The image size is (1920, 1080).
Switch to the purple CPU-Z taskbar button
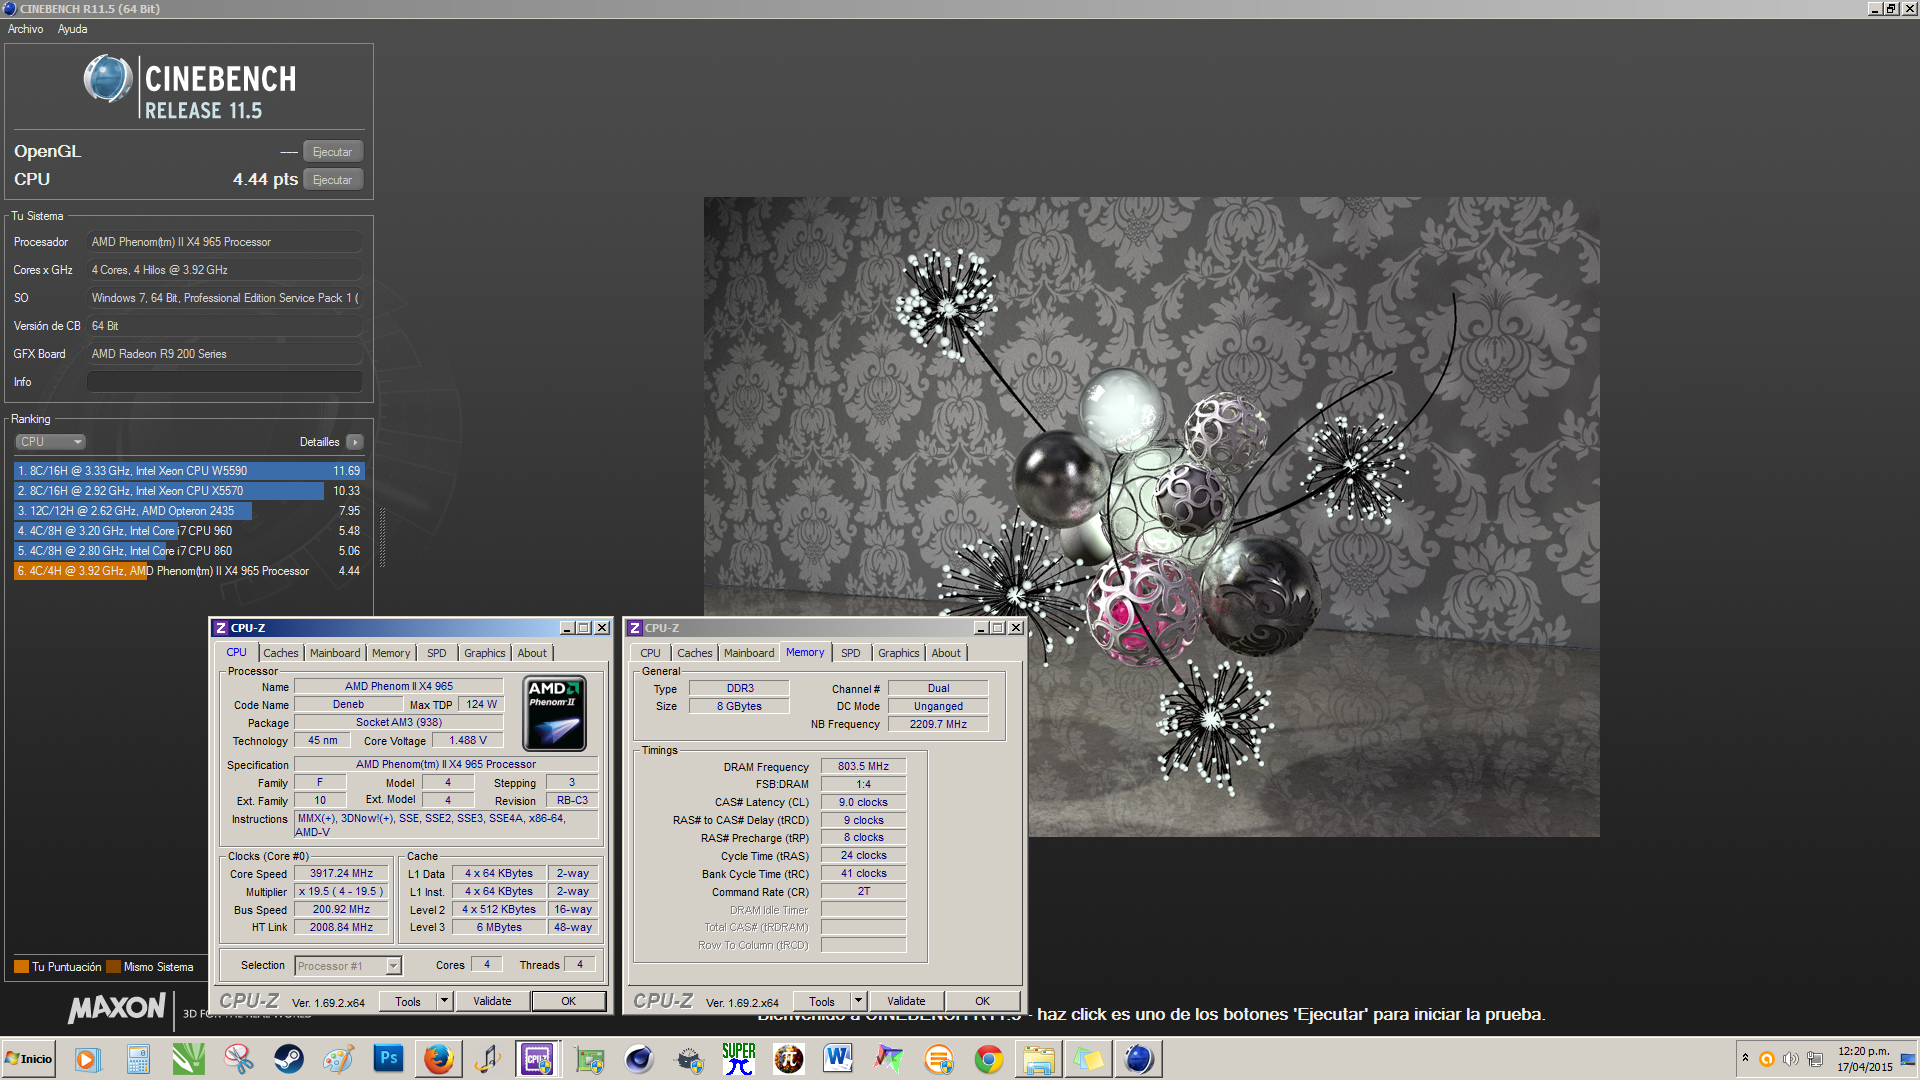[x=538, y=1059]
